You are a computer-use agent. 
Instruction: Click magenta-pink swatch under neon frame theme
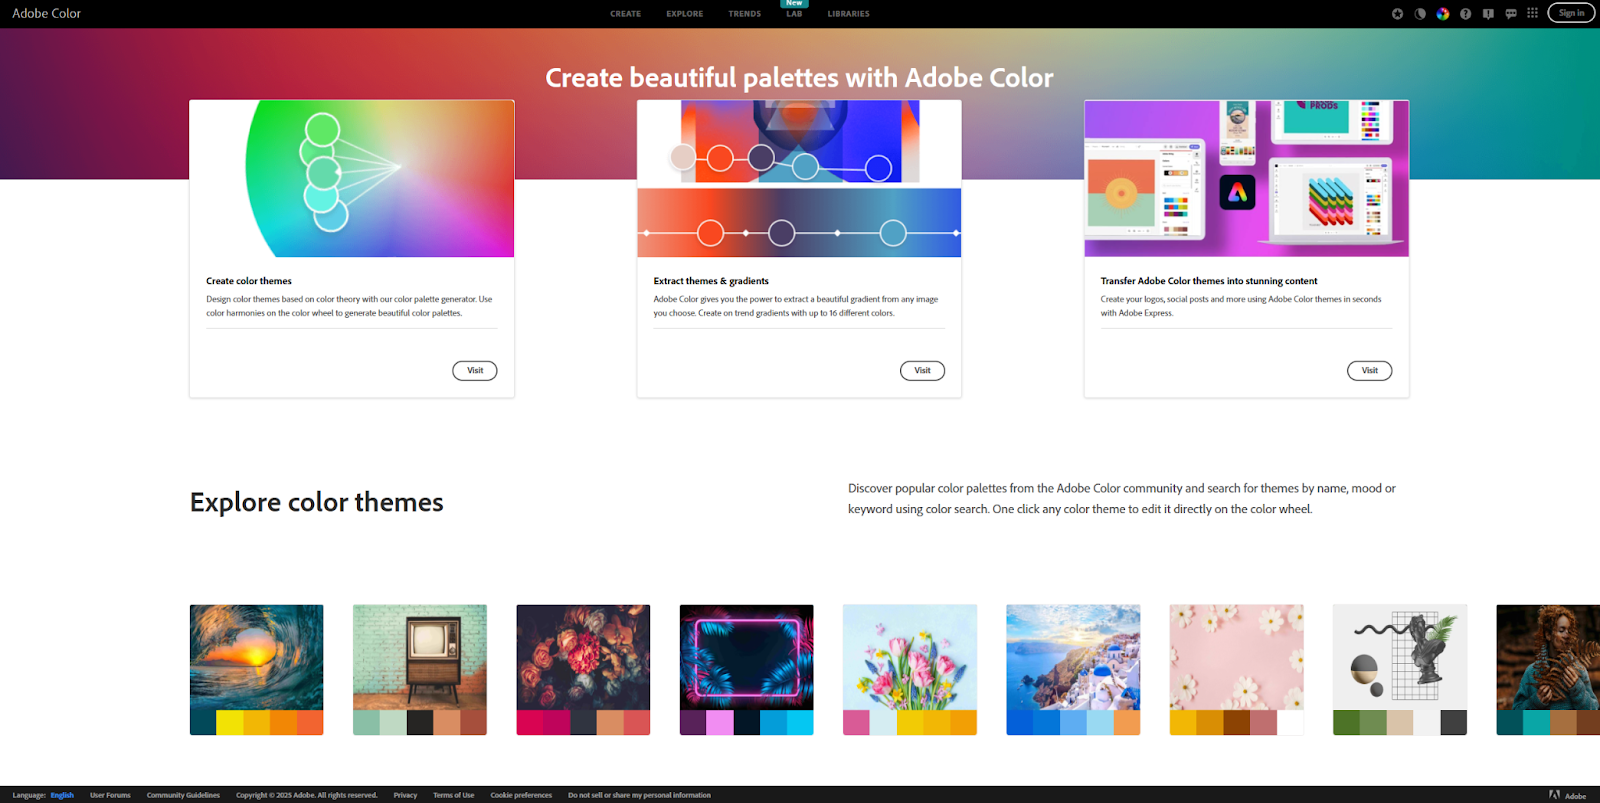720,722
